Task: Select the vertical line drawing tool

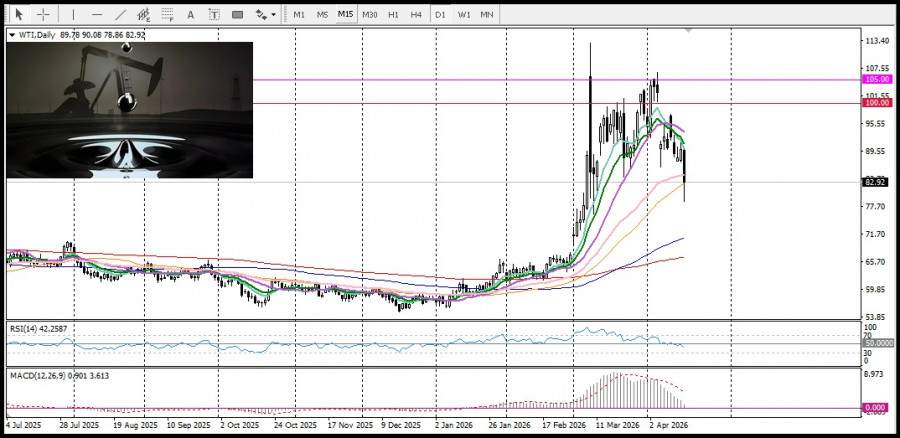Action: pyautogui.click(x=71, y=14)
